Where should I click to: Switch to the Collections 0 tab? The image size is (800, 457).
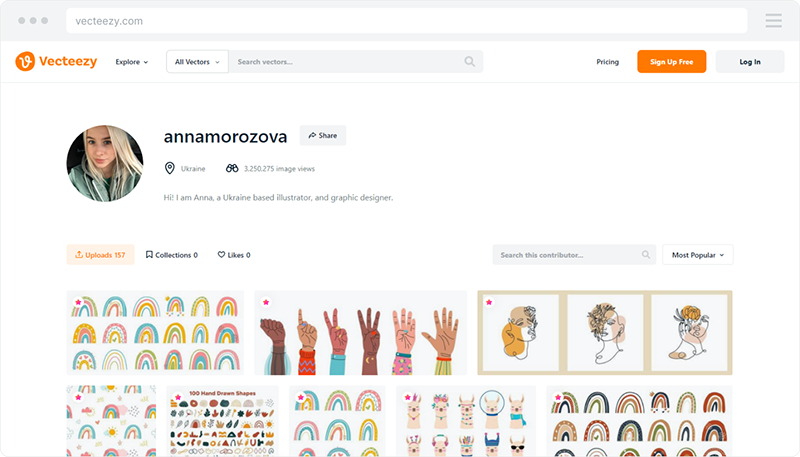[x=171, y=255]
